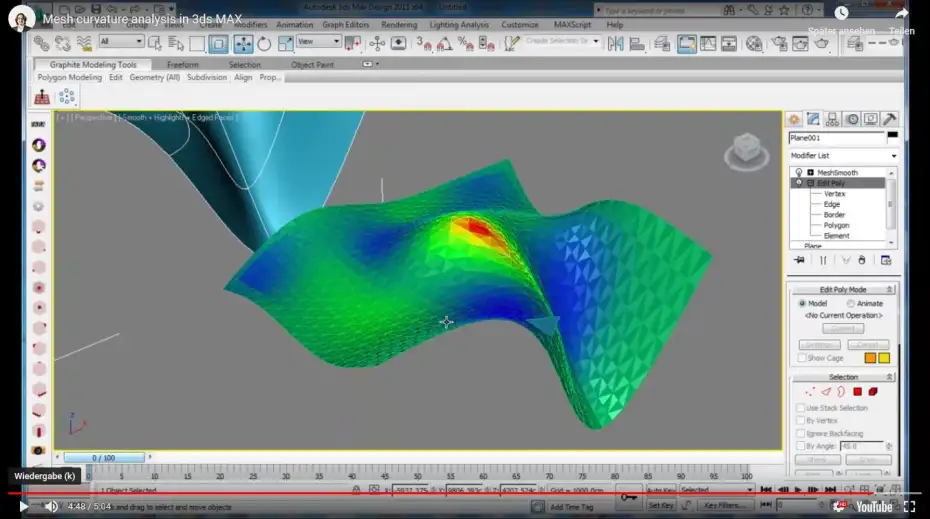The image size is (930, 519).
Task: Collapse the Edit Poly modifier tree node
Action: pos(810,183)
